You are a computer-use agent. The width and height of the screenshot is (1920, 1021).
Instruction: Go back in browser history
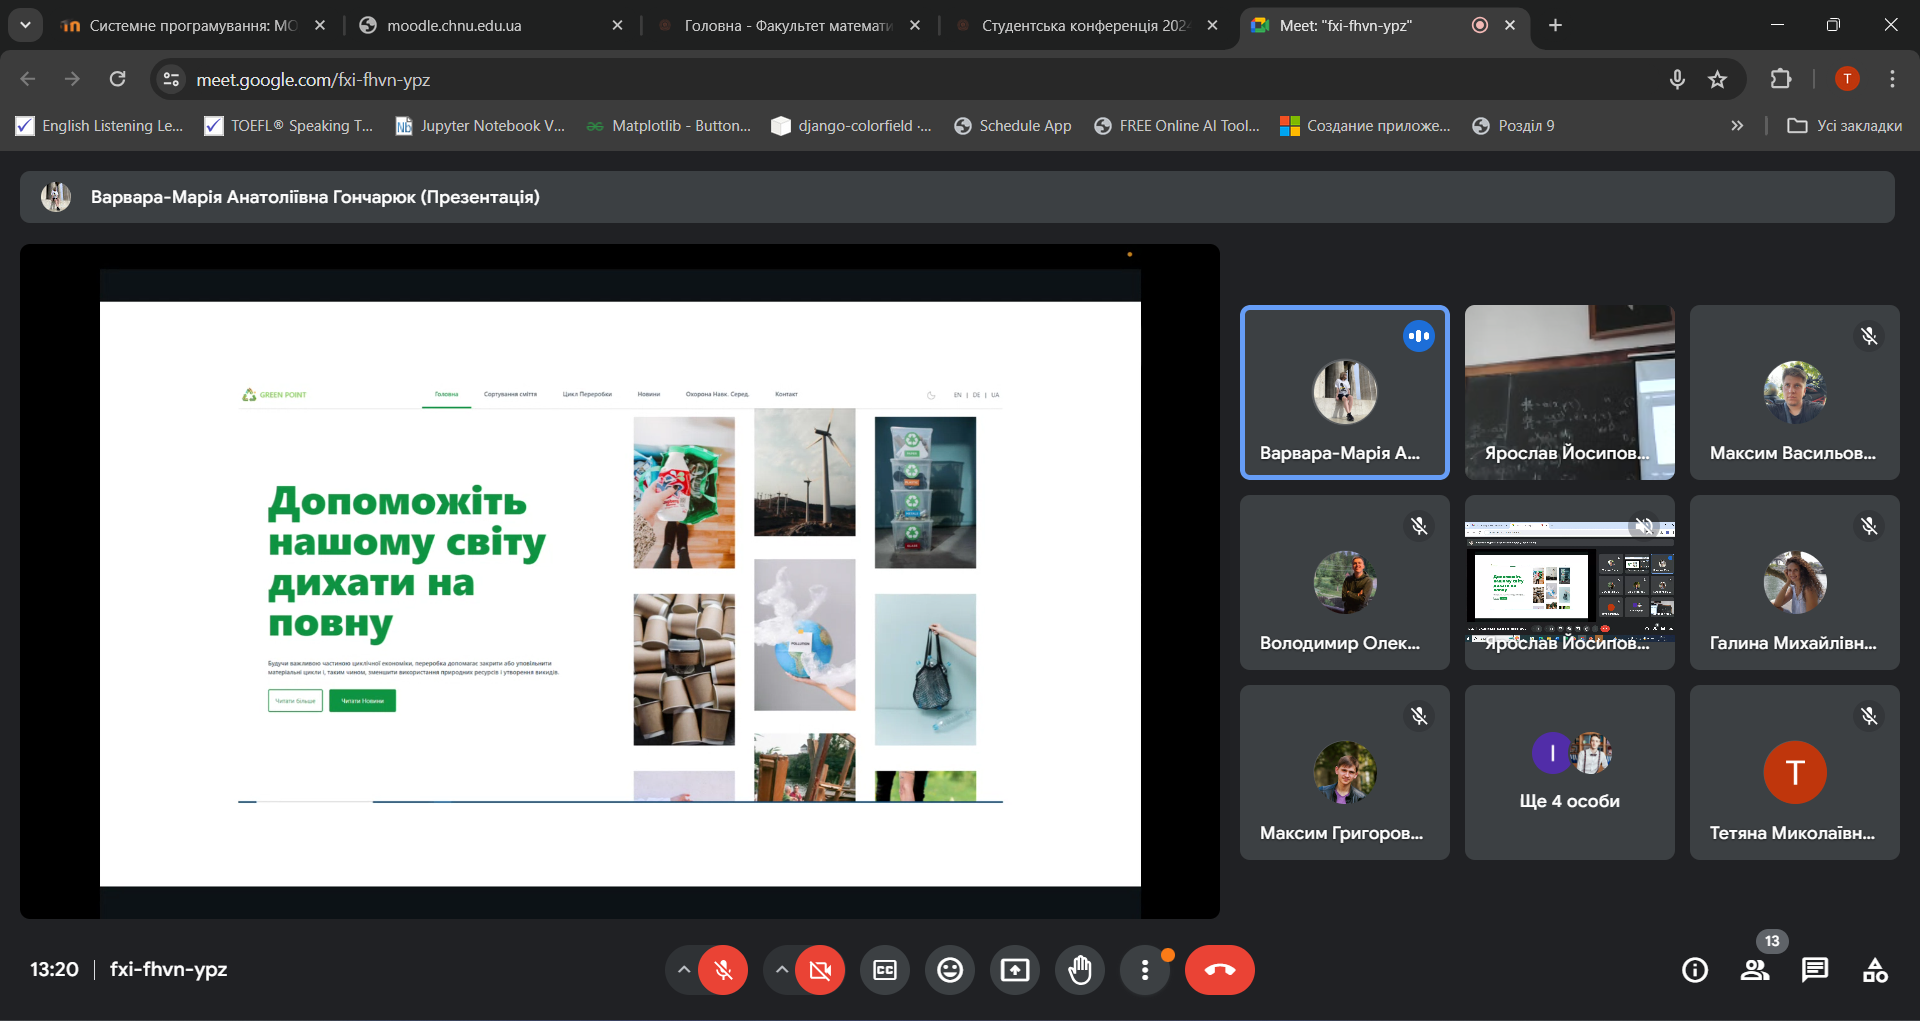(28, 79)
